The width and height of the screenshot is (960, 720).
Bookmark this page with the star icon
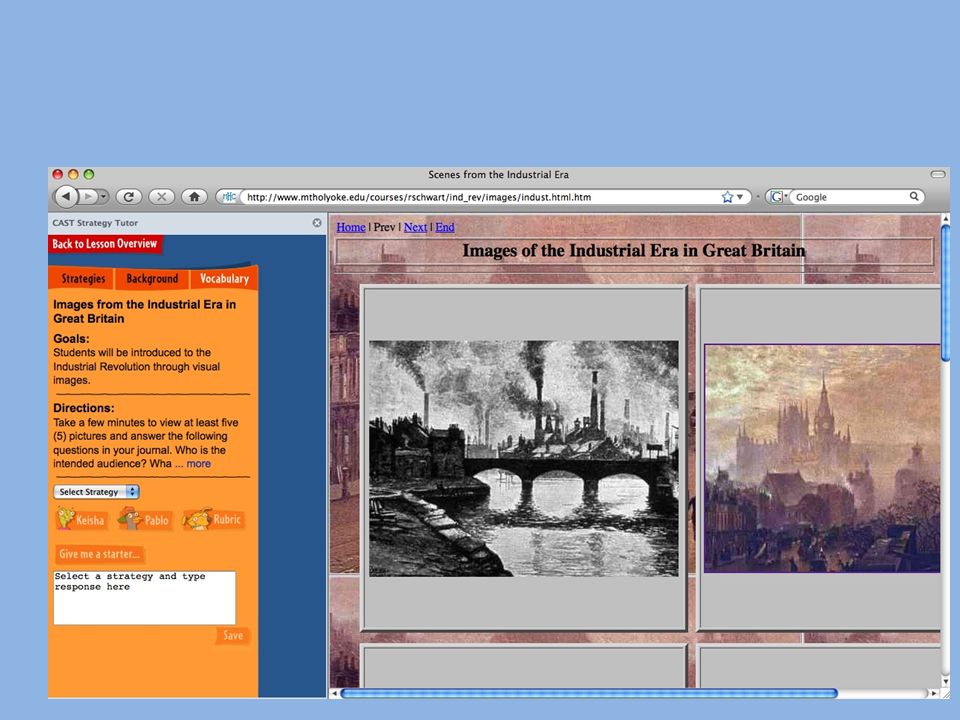727,197
